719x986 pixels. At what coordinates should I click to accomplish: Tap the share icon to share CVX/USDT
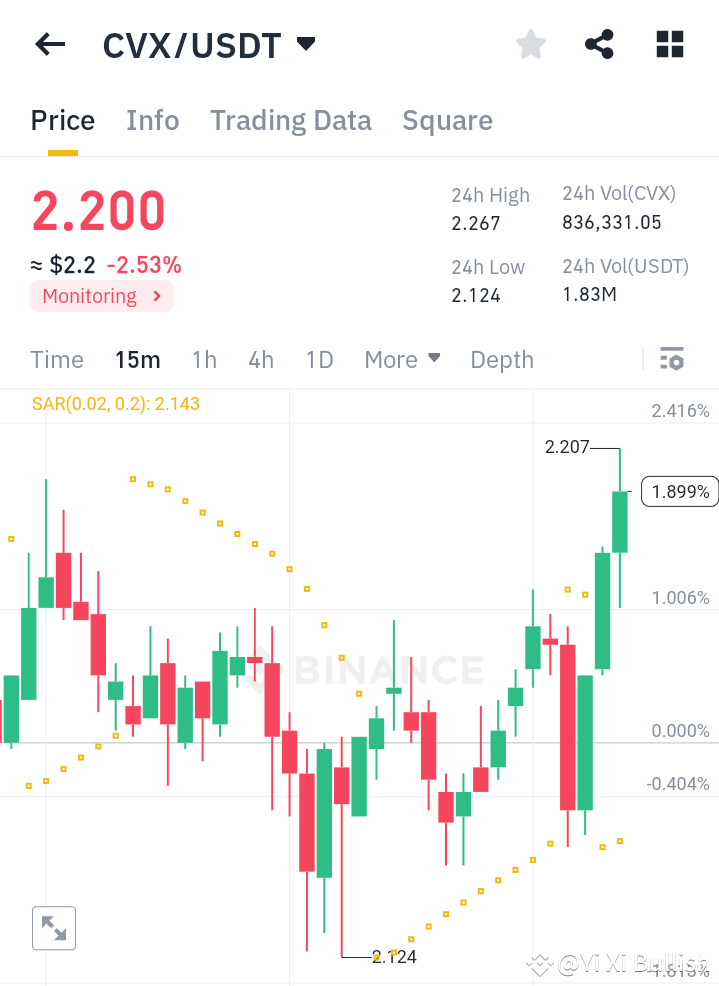[x=599, y=44]
